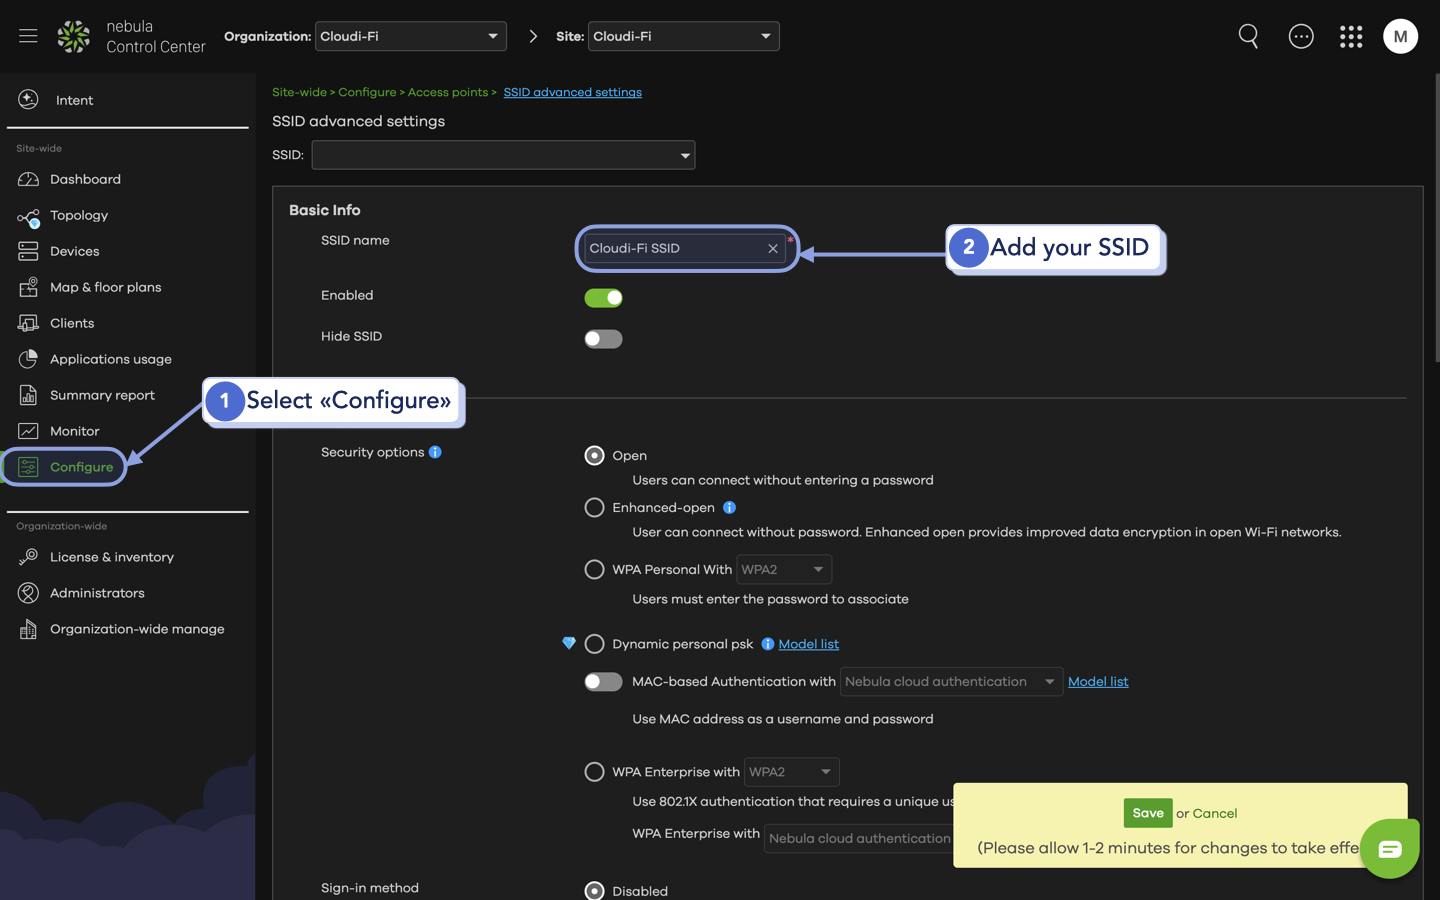Click the user avatar M icon
1440x900 pixels.
(x=1400, y=36)
